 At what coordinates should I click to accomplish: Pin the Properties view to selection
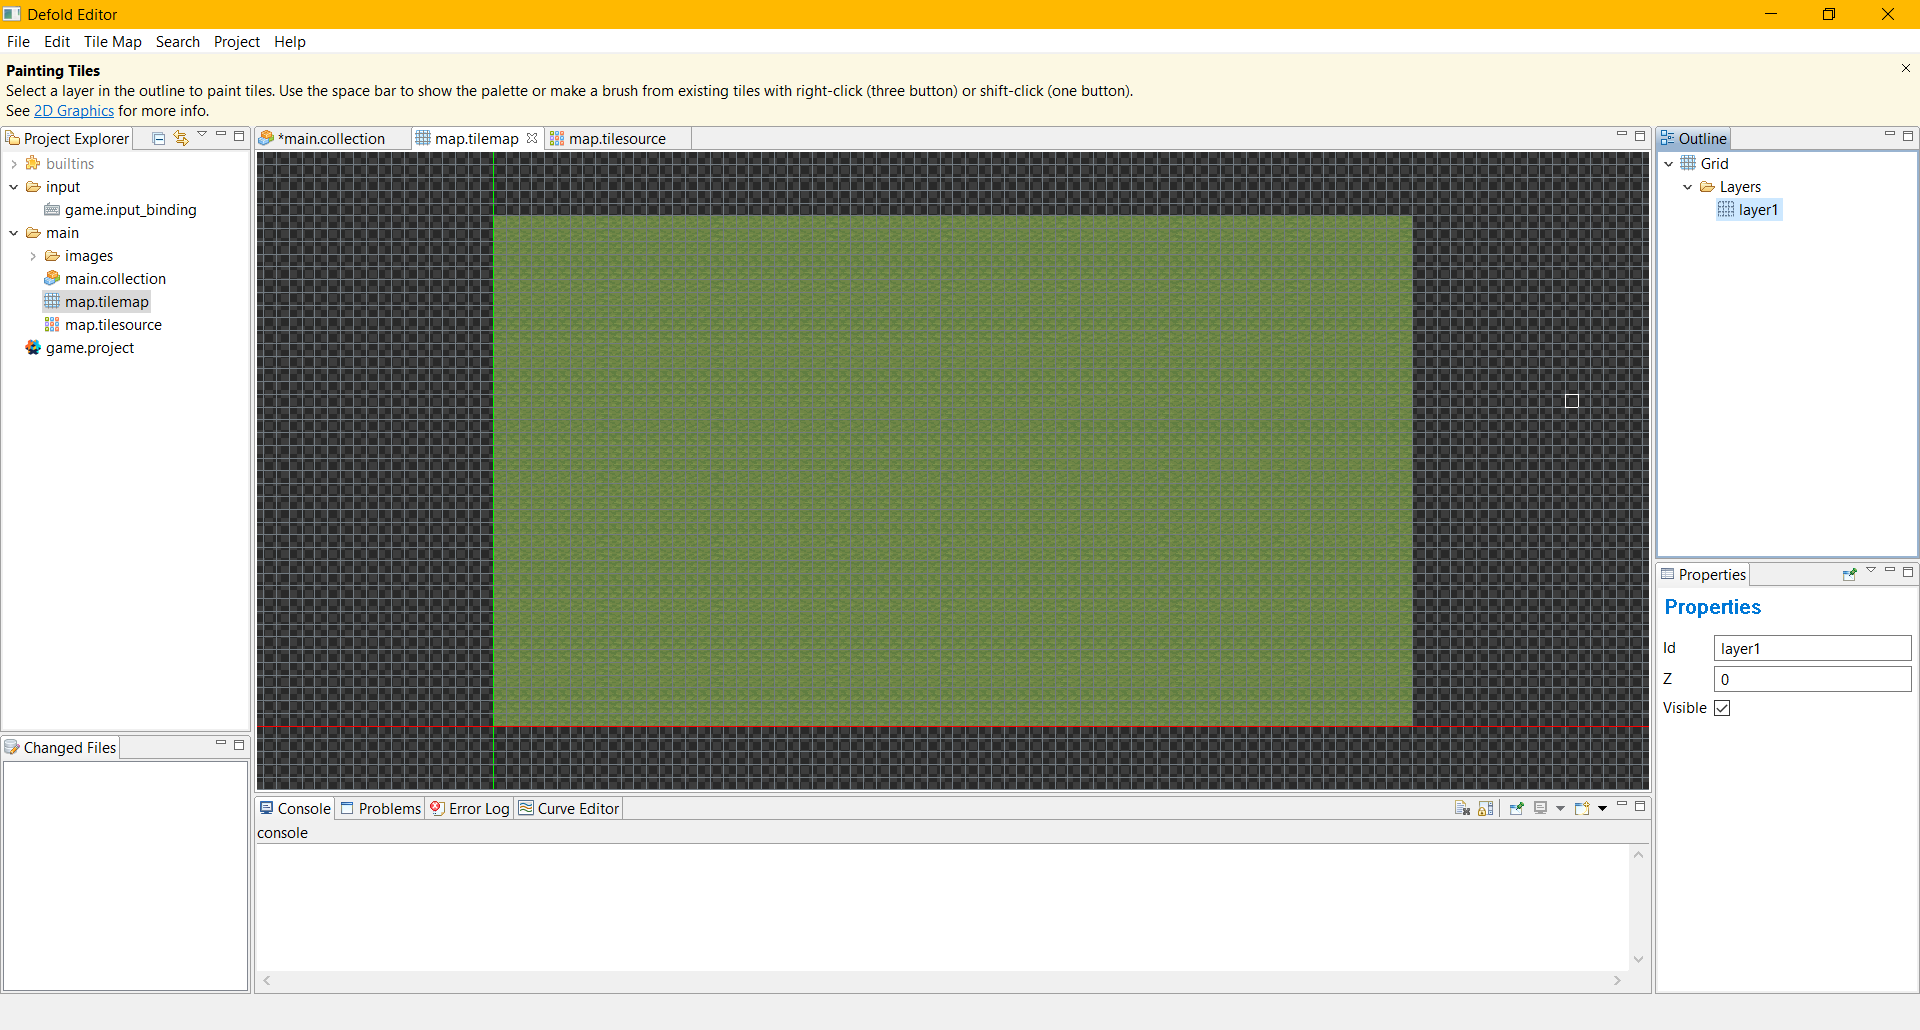click(x=1849, y=574)
